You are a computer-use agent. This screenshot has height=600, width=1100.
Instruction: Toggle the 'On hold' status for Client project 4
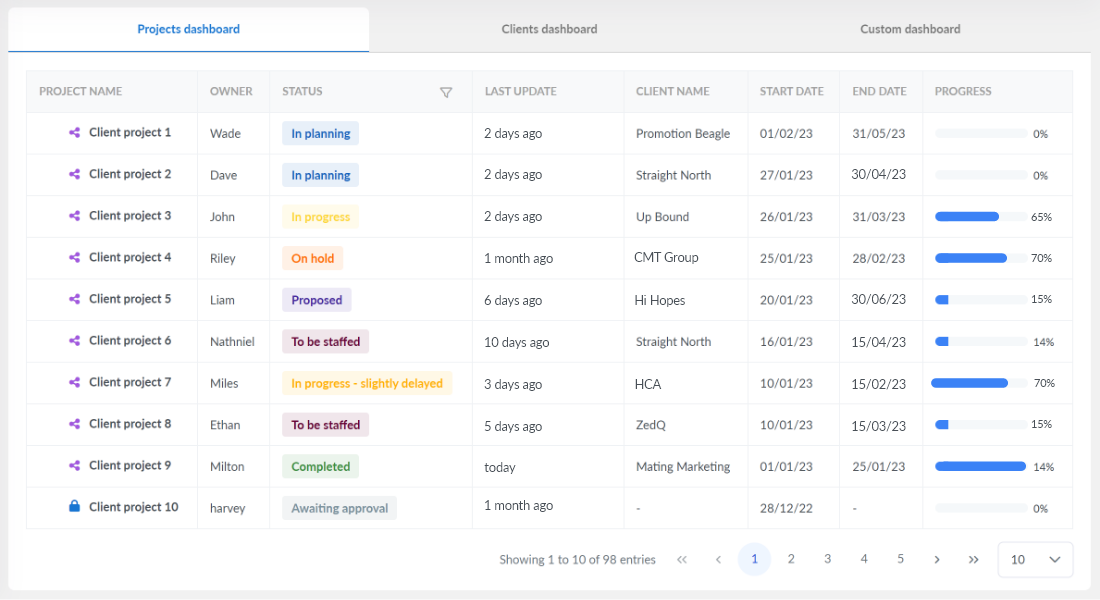[312, 257]
